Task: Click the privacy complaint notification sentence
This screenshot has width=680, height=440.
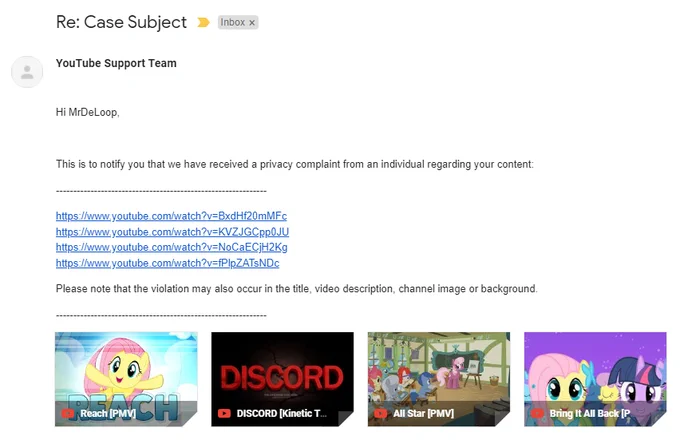Action: coord(295,164)
